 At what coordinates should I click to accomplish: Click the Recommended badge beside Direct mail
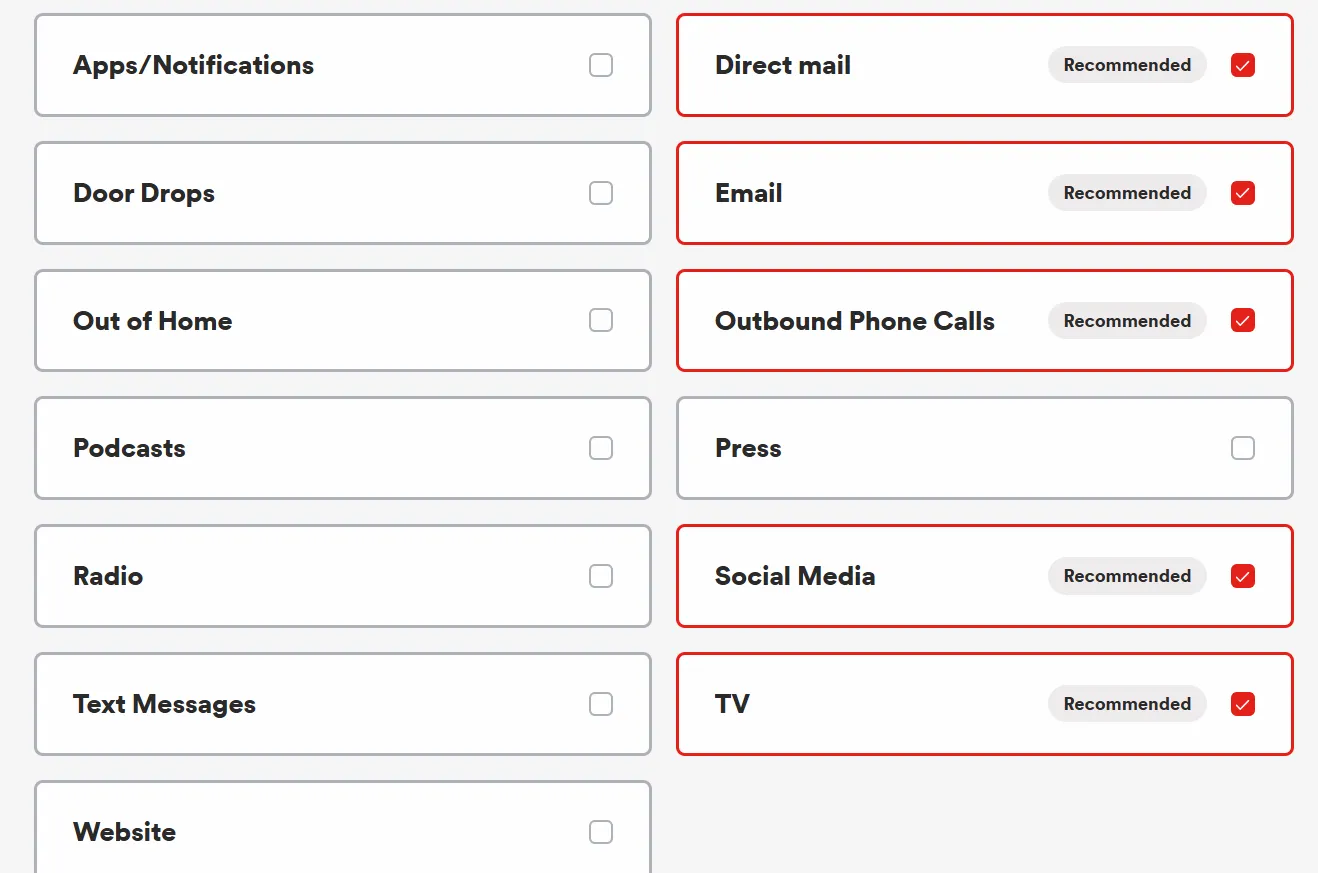[1127, 65]
